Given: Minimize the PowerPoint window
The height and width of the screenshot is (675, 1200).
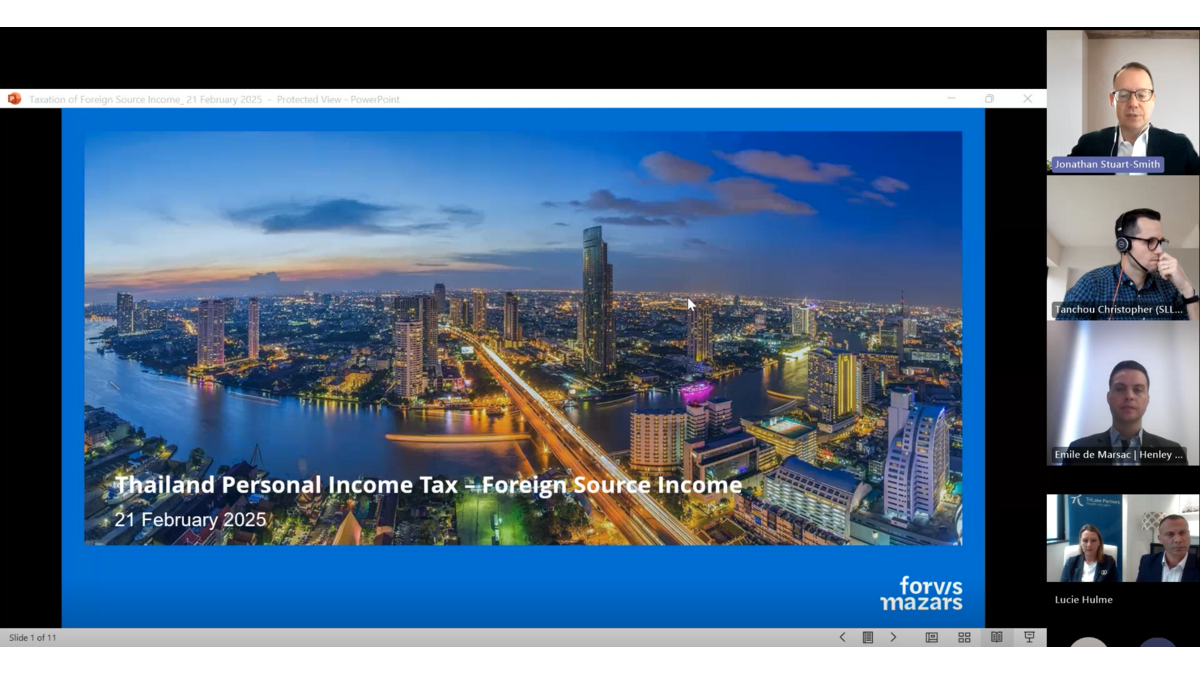Looking at the screenshot, I should point(951,99).
